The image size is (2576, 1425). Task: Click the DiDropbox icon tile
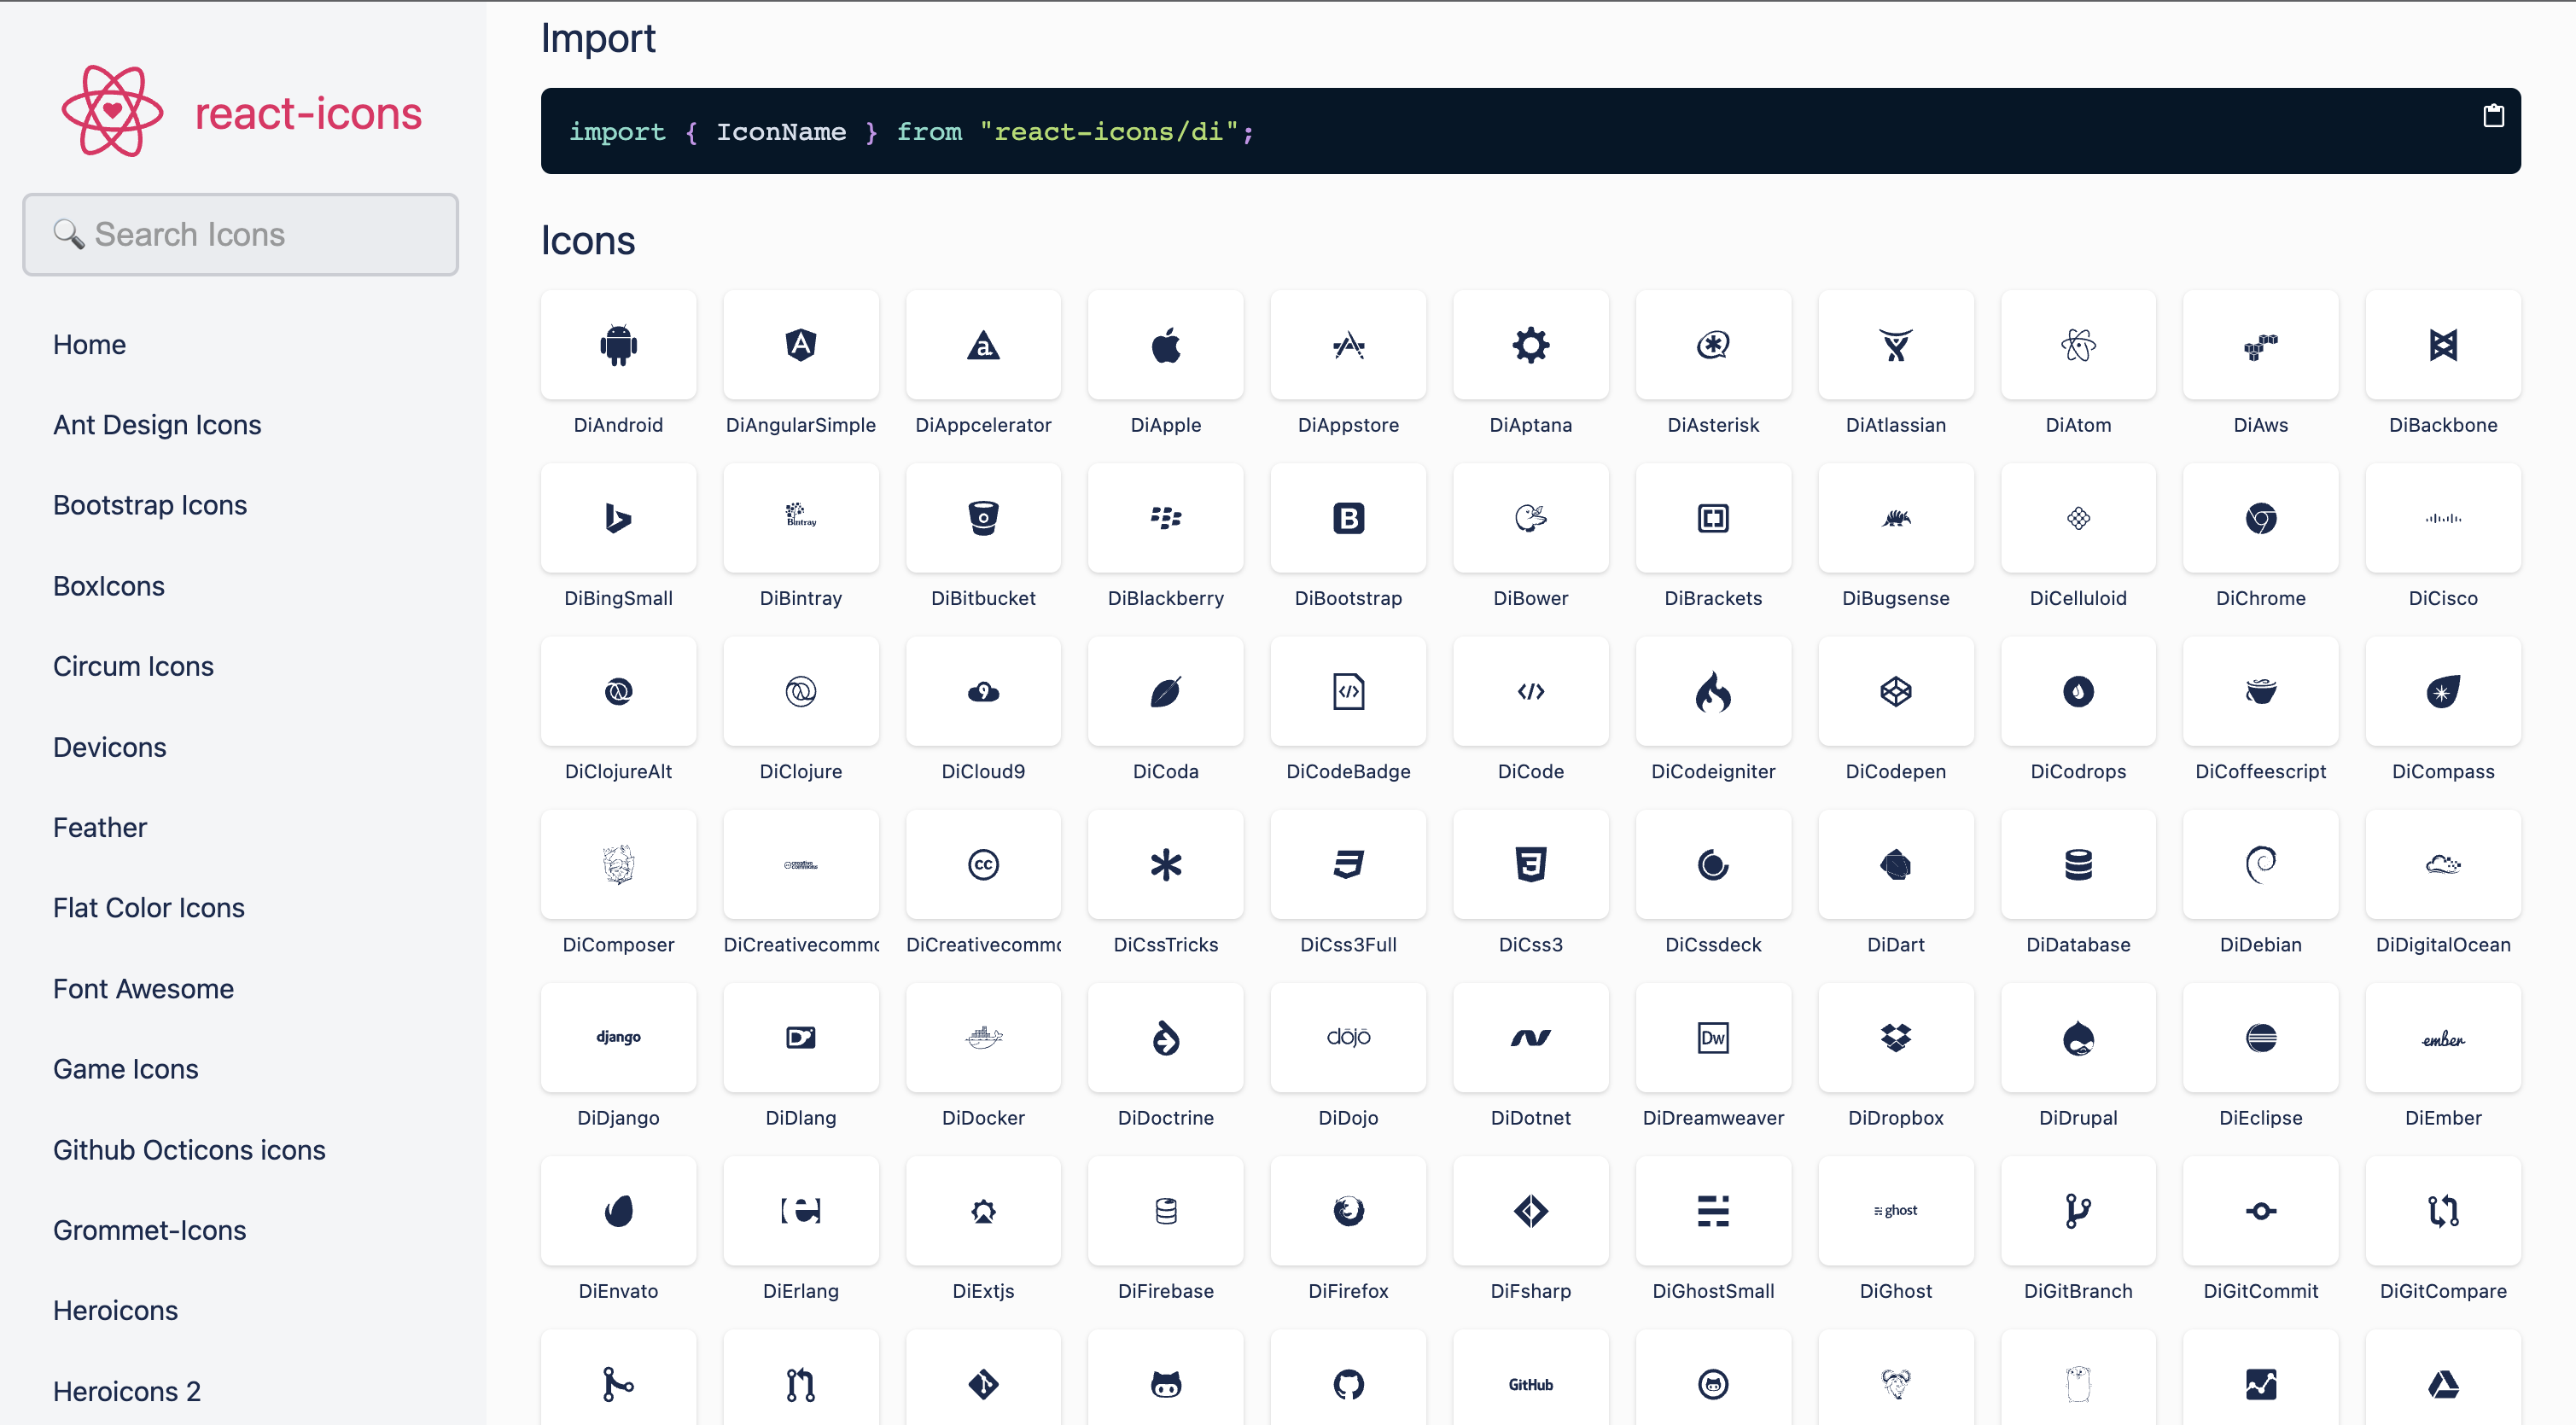[1895, 1038]
